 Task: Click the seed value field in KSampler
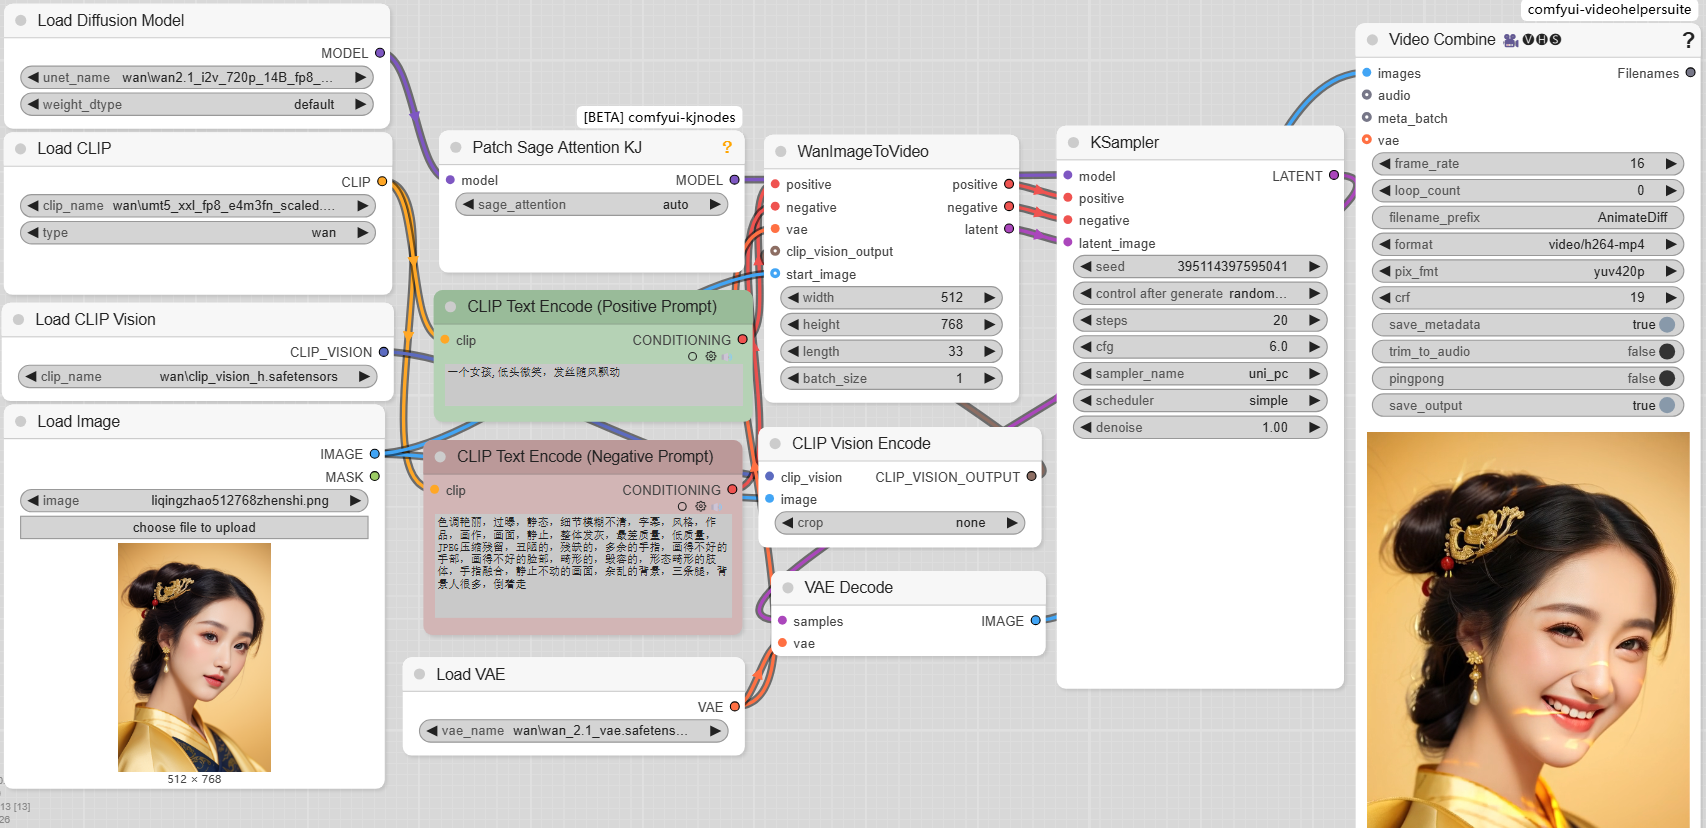[x=1200, y=266]
